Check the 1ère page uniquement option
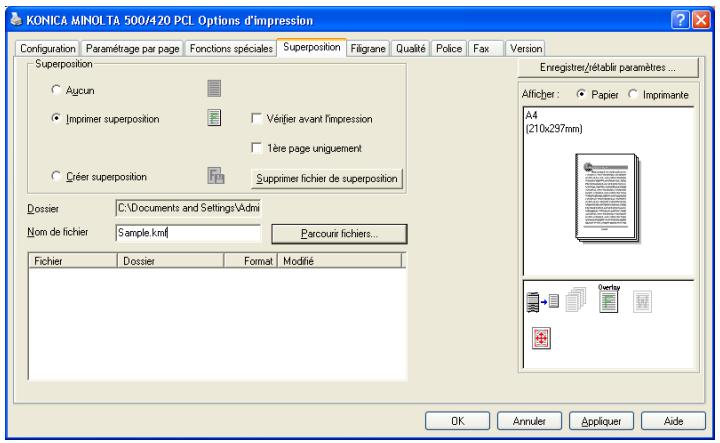This screenshot has width=720, height=443. coord(257,148)
